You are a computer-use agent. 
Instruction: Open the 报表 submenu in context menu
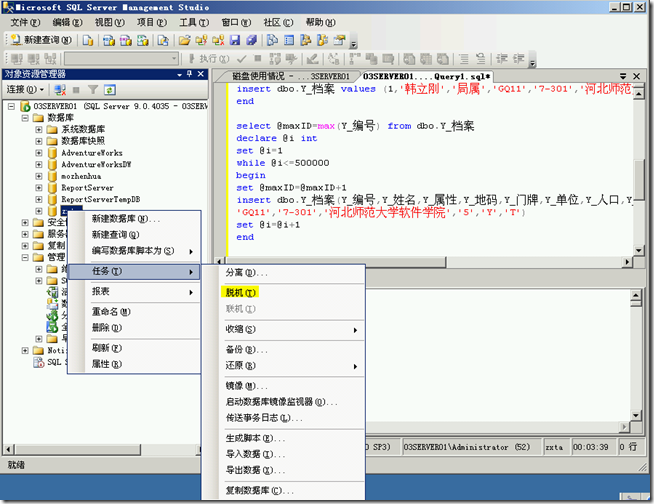[134, 291]
